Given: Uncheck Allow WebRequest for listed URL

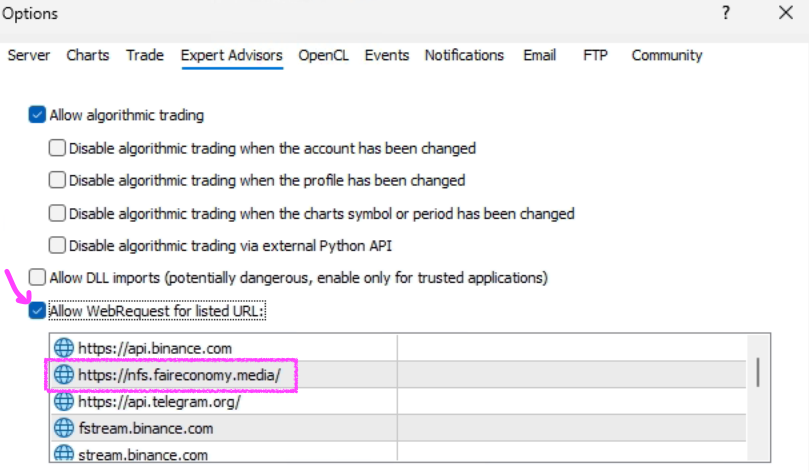Looking at the screenshot, I should [38, 311].
